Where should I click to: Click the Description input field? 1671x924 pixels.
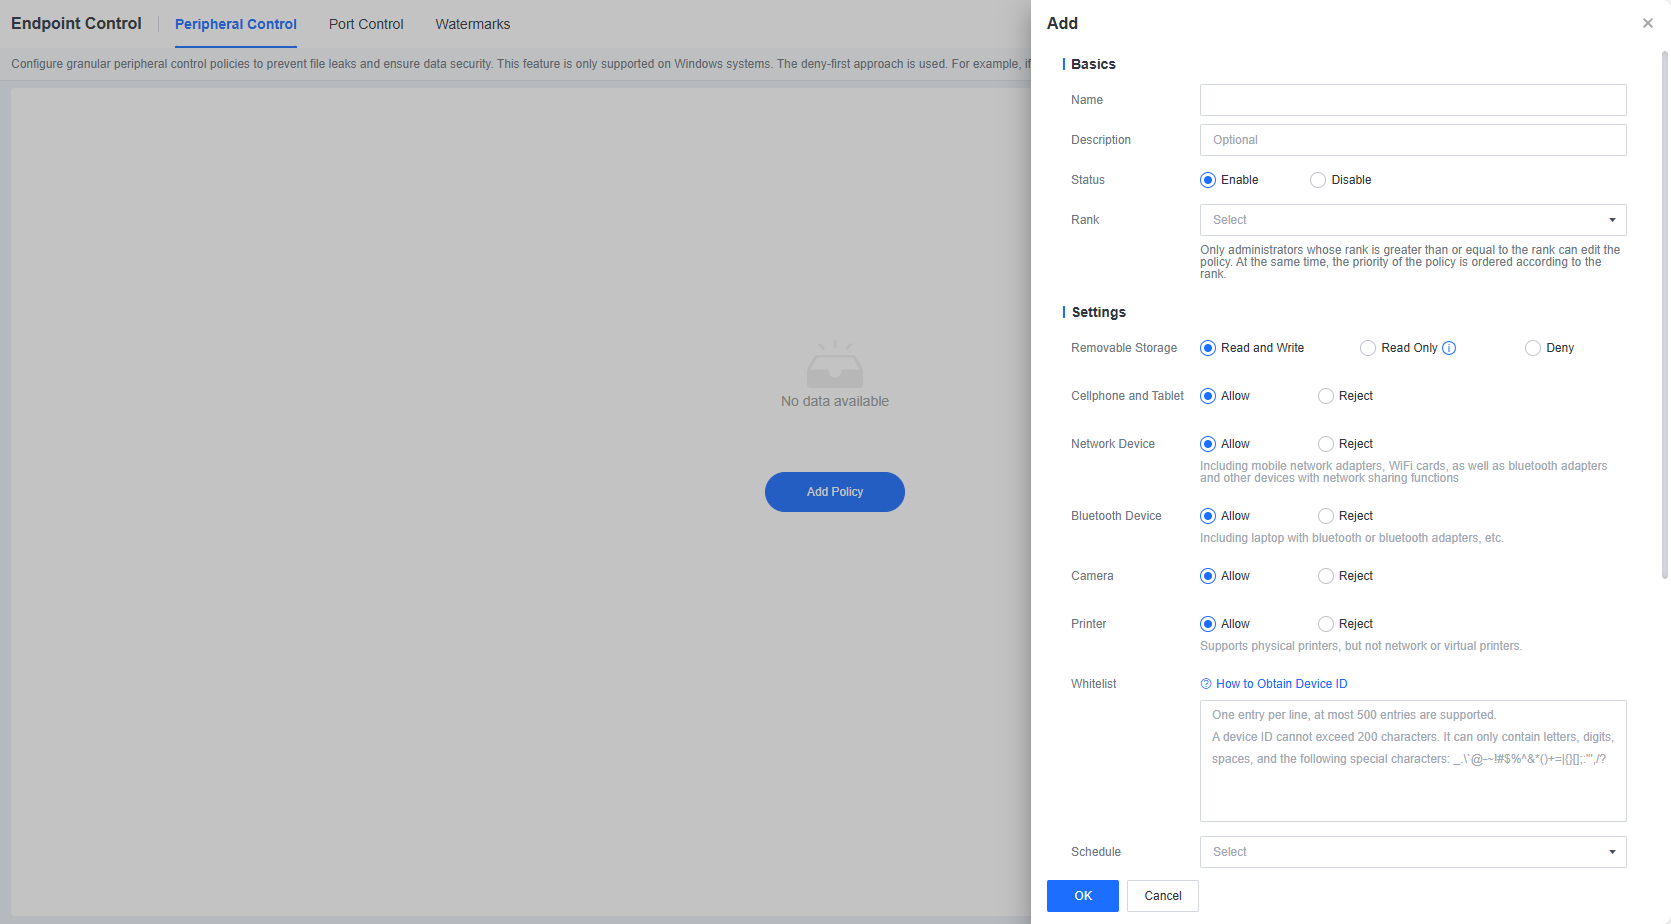click(x=1413, y=140)
